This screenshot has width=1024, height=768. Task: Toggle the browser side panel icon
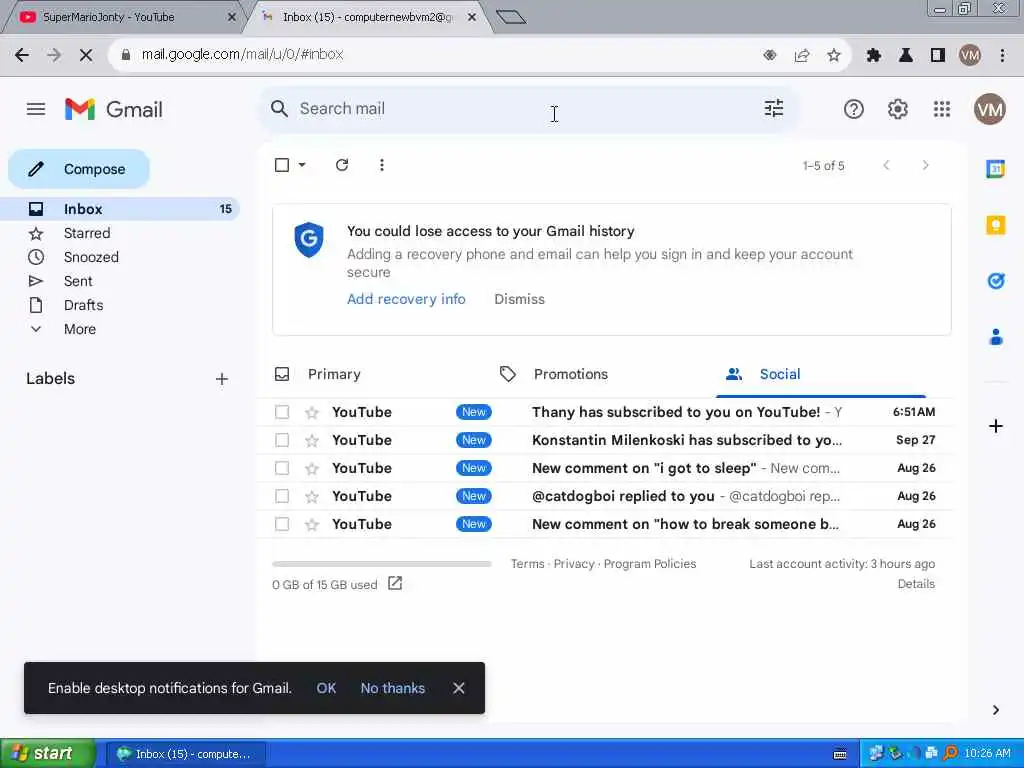(x=938, y=55)
